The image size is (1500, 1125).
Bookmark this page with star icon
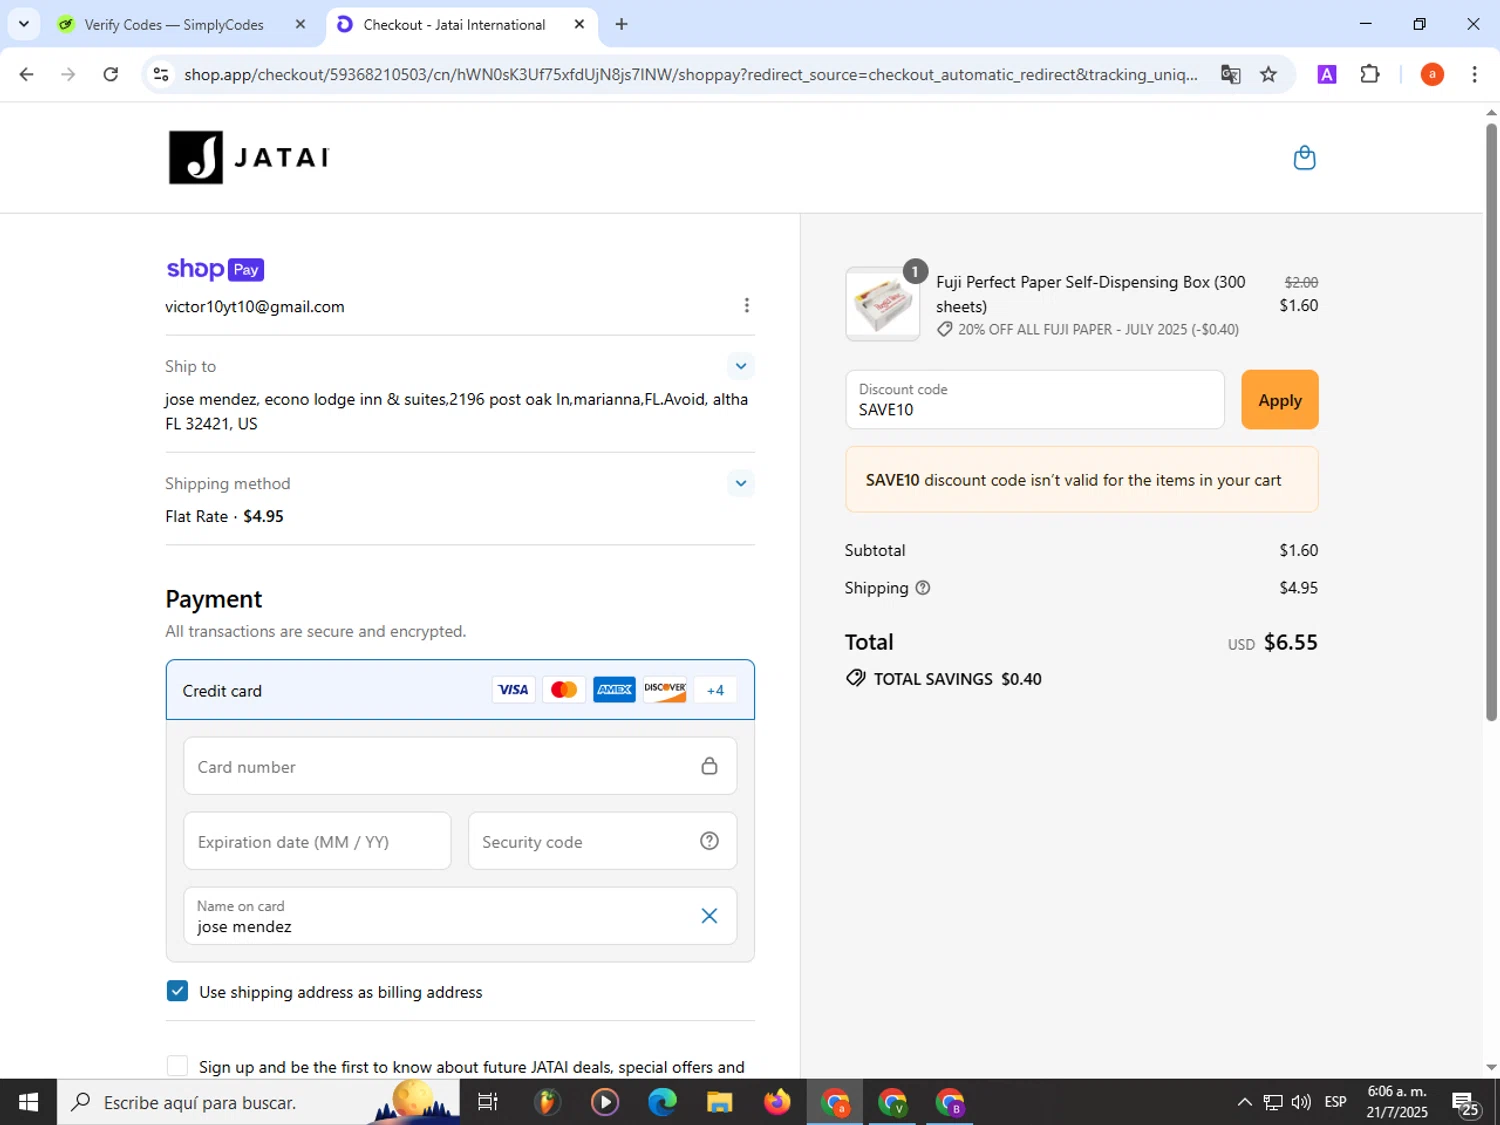1268,74
